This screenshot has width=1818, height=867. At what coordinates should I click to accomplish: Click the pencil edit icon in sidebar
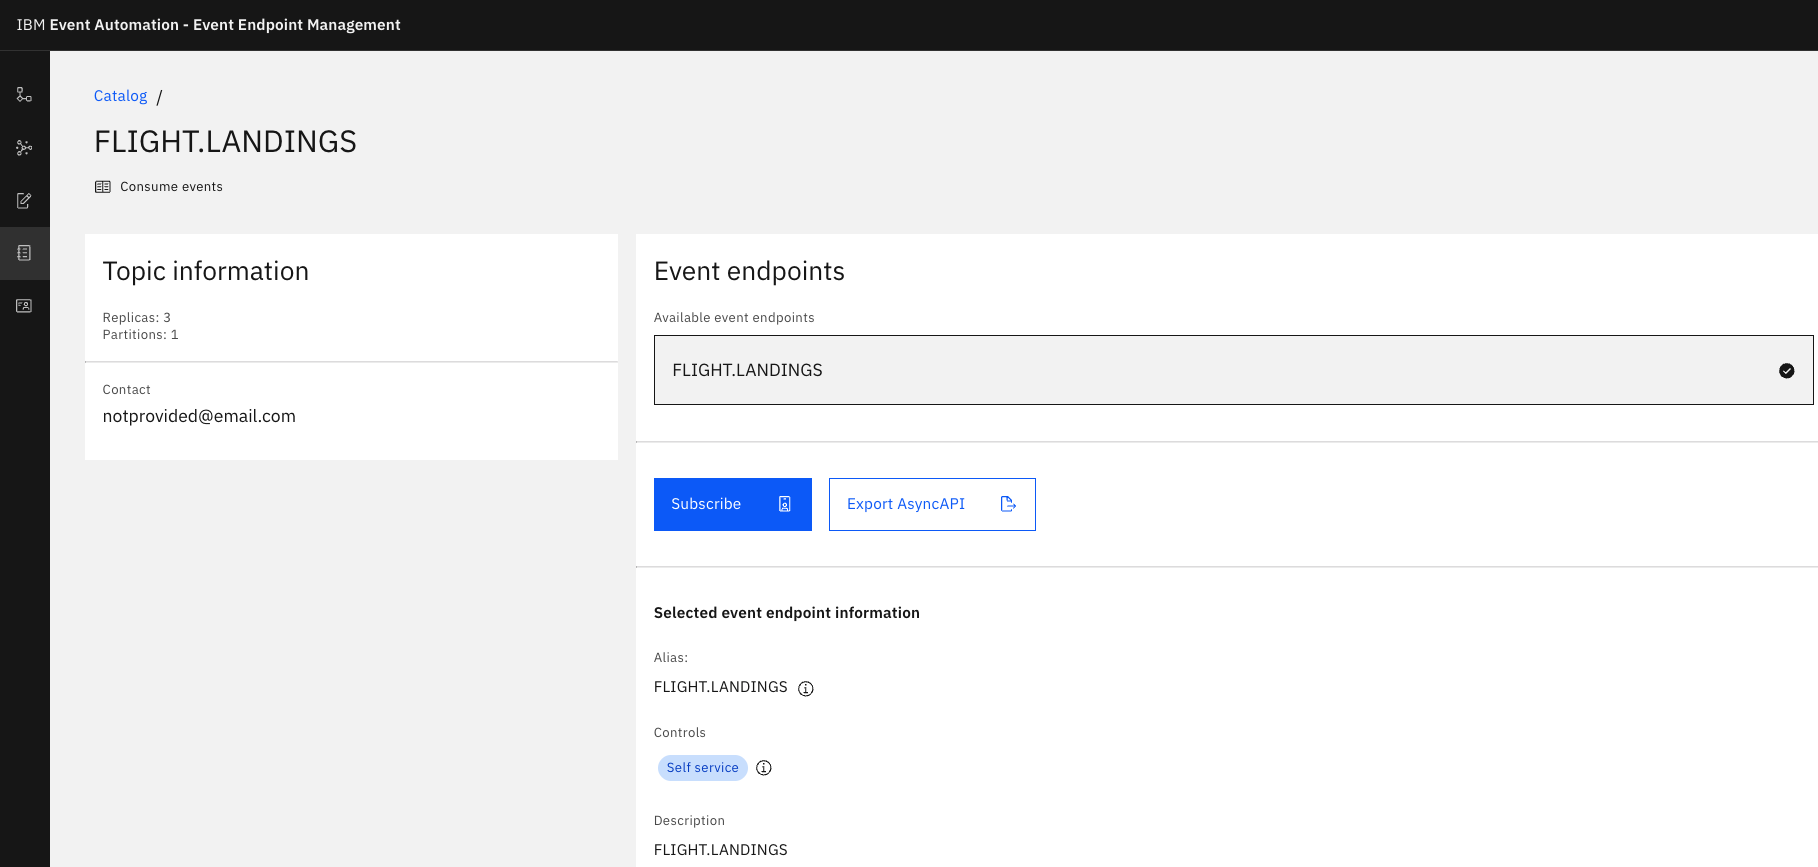tap(24, 201)
